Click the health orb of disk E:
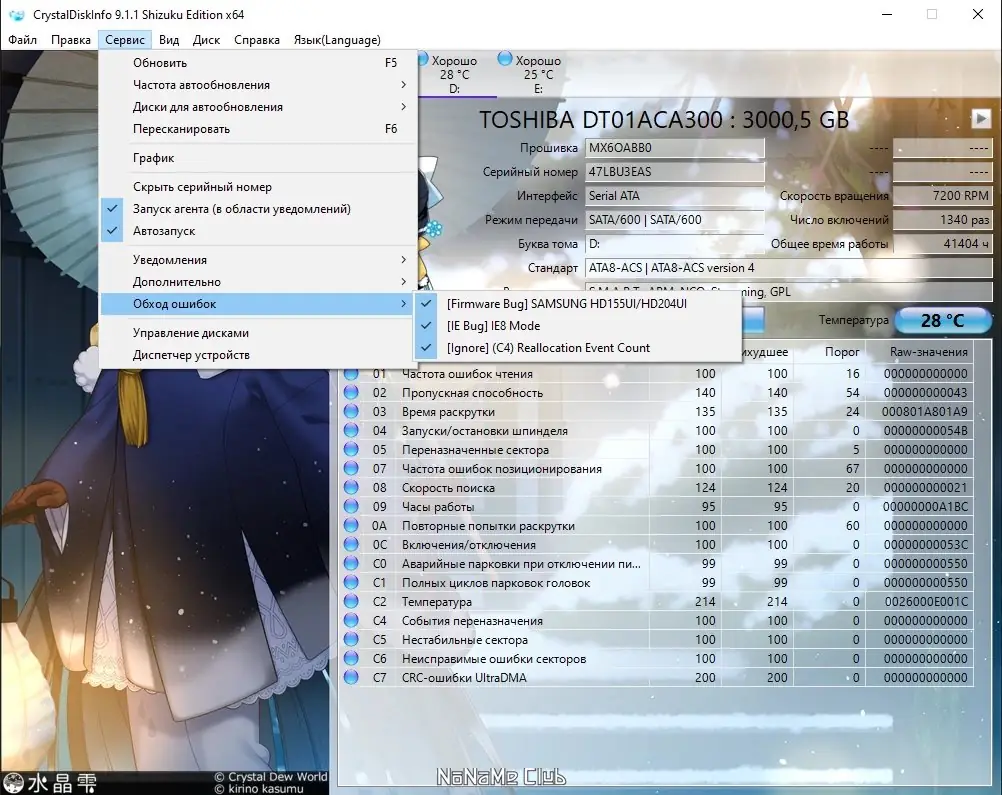 (x=505, y=59)
